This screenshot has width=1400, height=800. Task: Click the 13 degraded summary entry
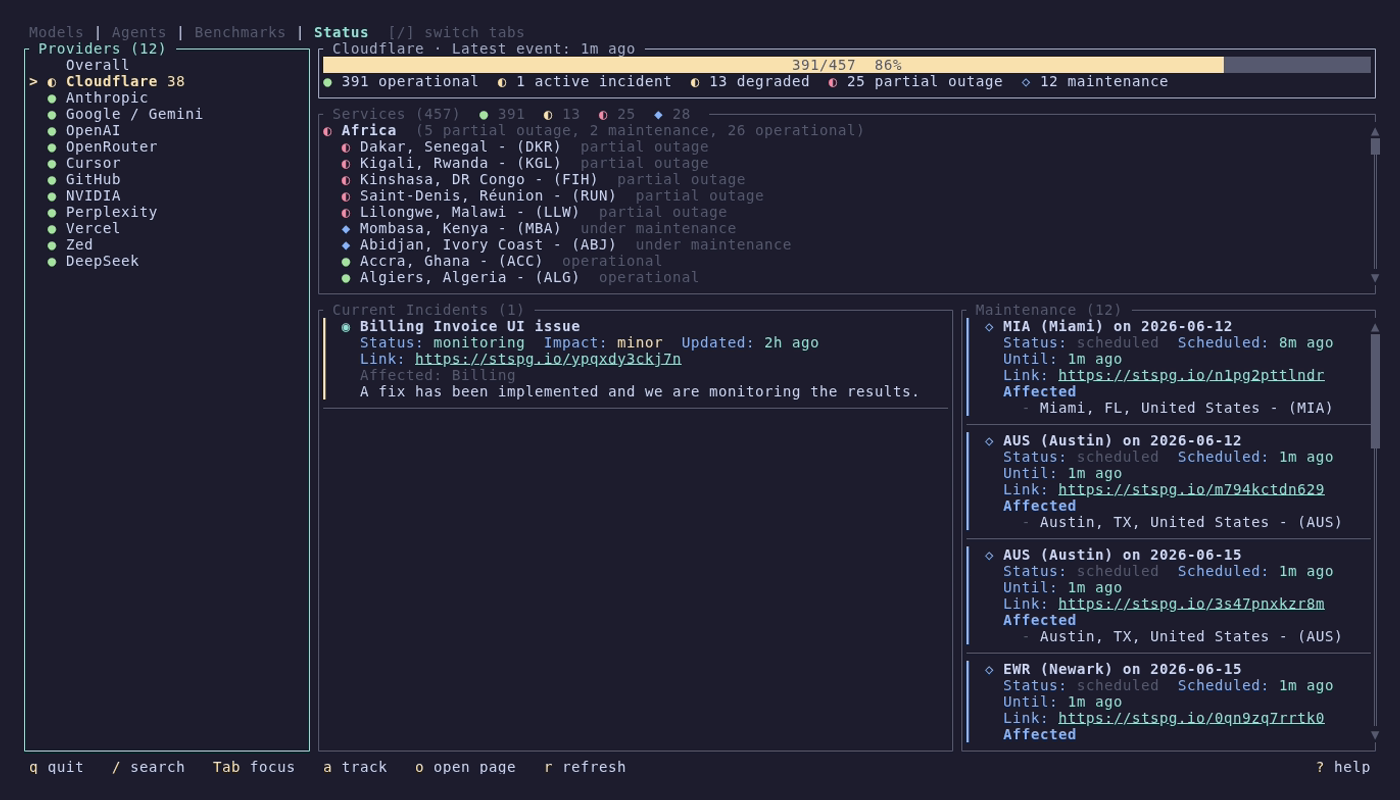tap(750, 81)
